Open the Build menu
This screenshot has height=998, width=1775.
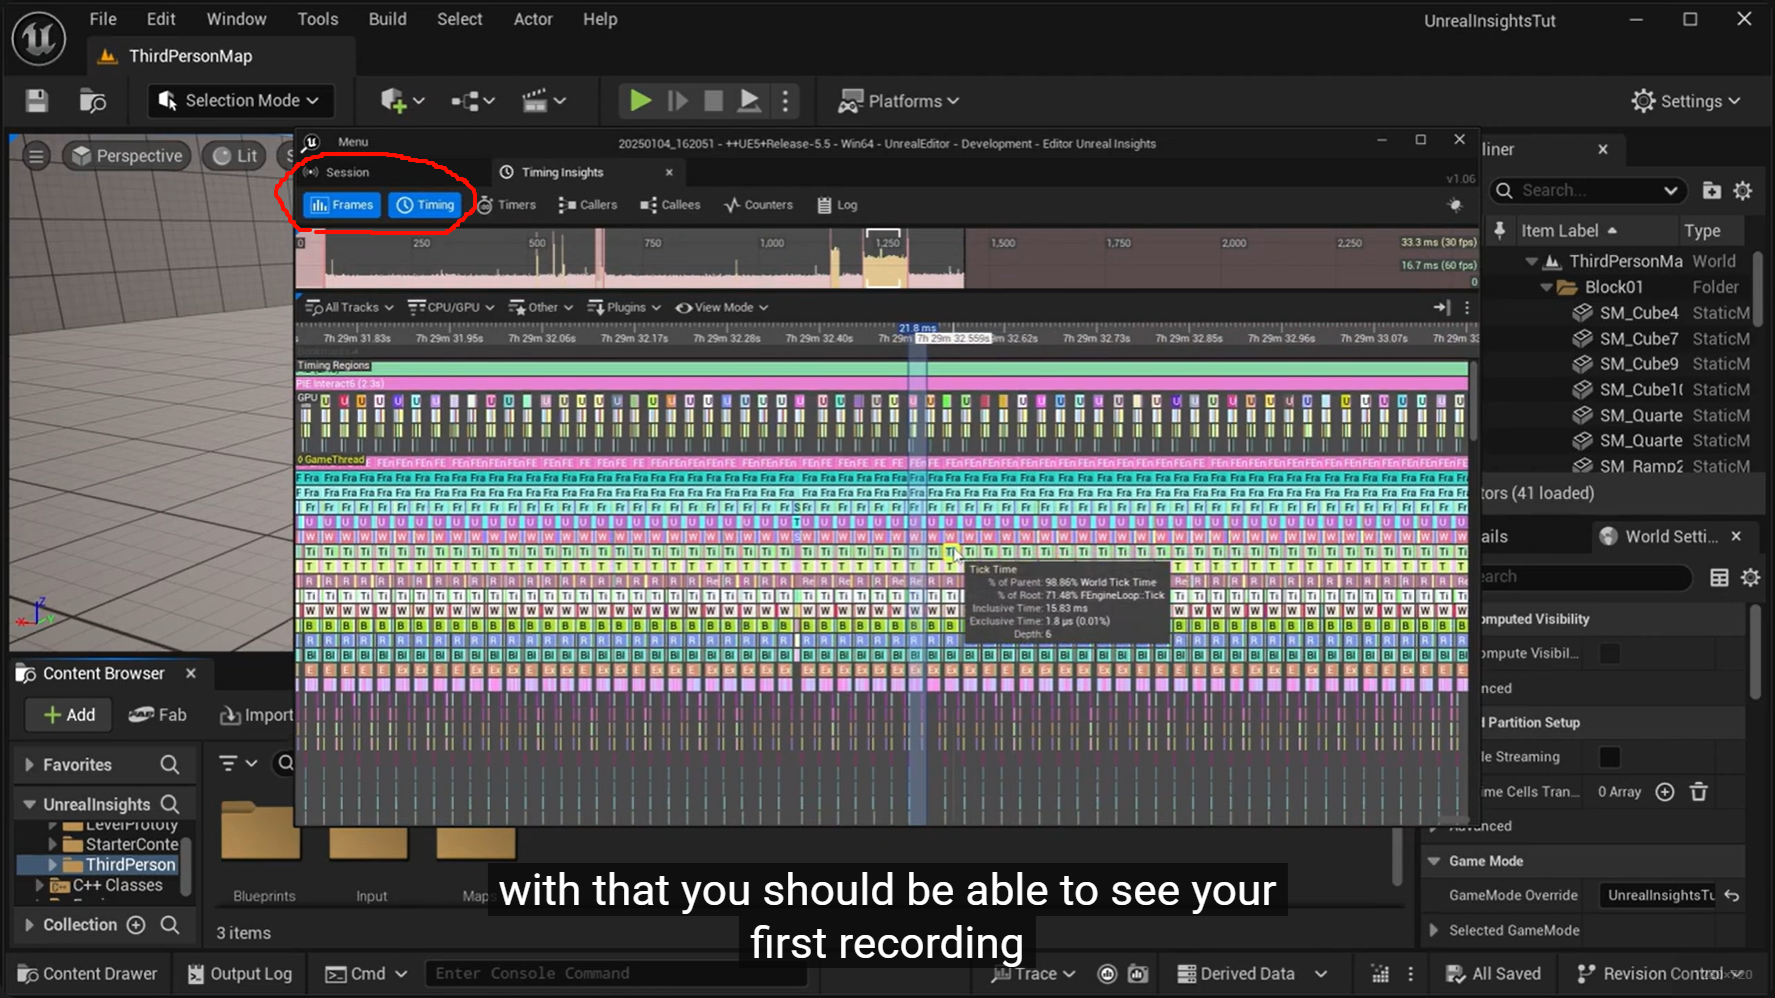coord(387,19)
